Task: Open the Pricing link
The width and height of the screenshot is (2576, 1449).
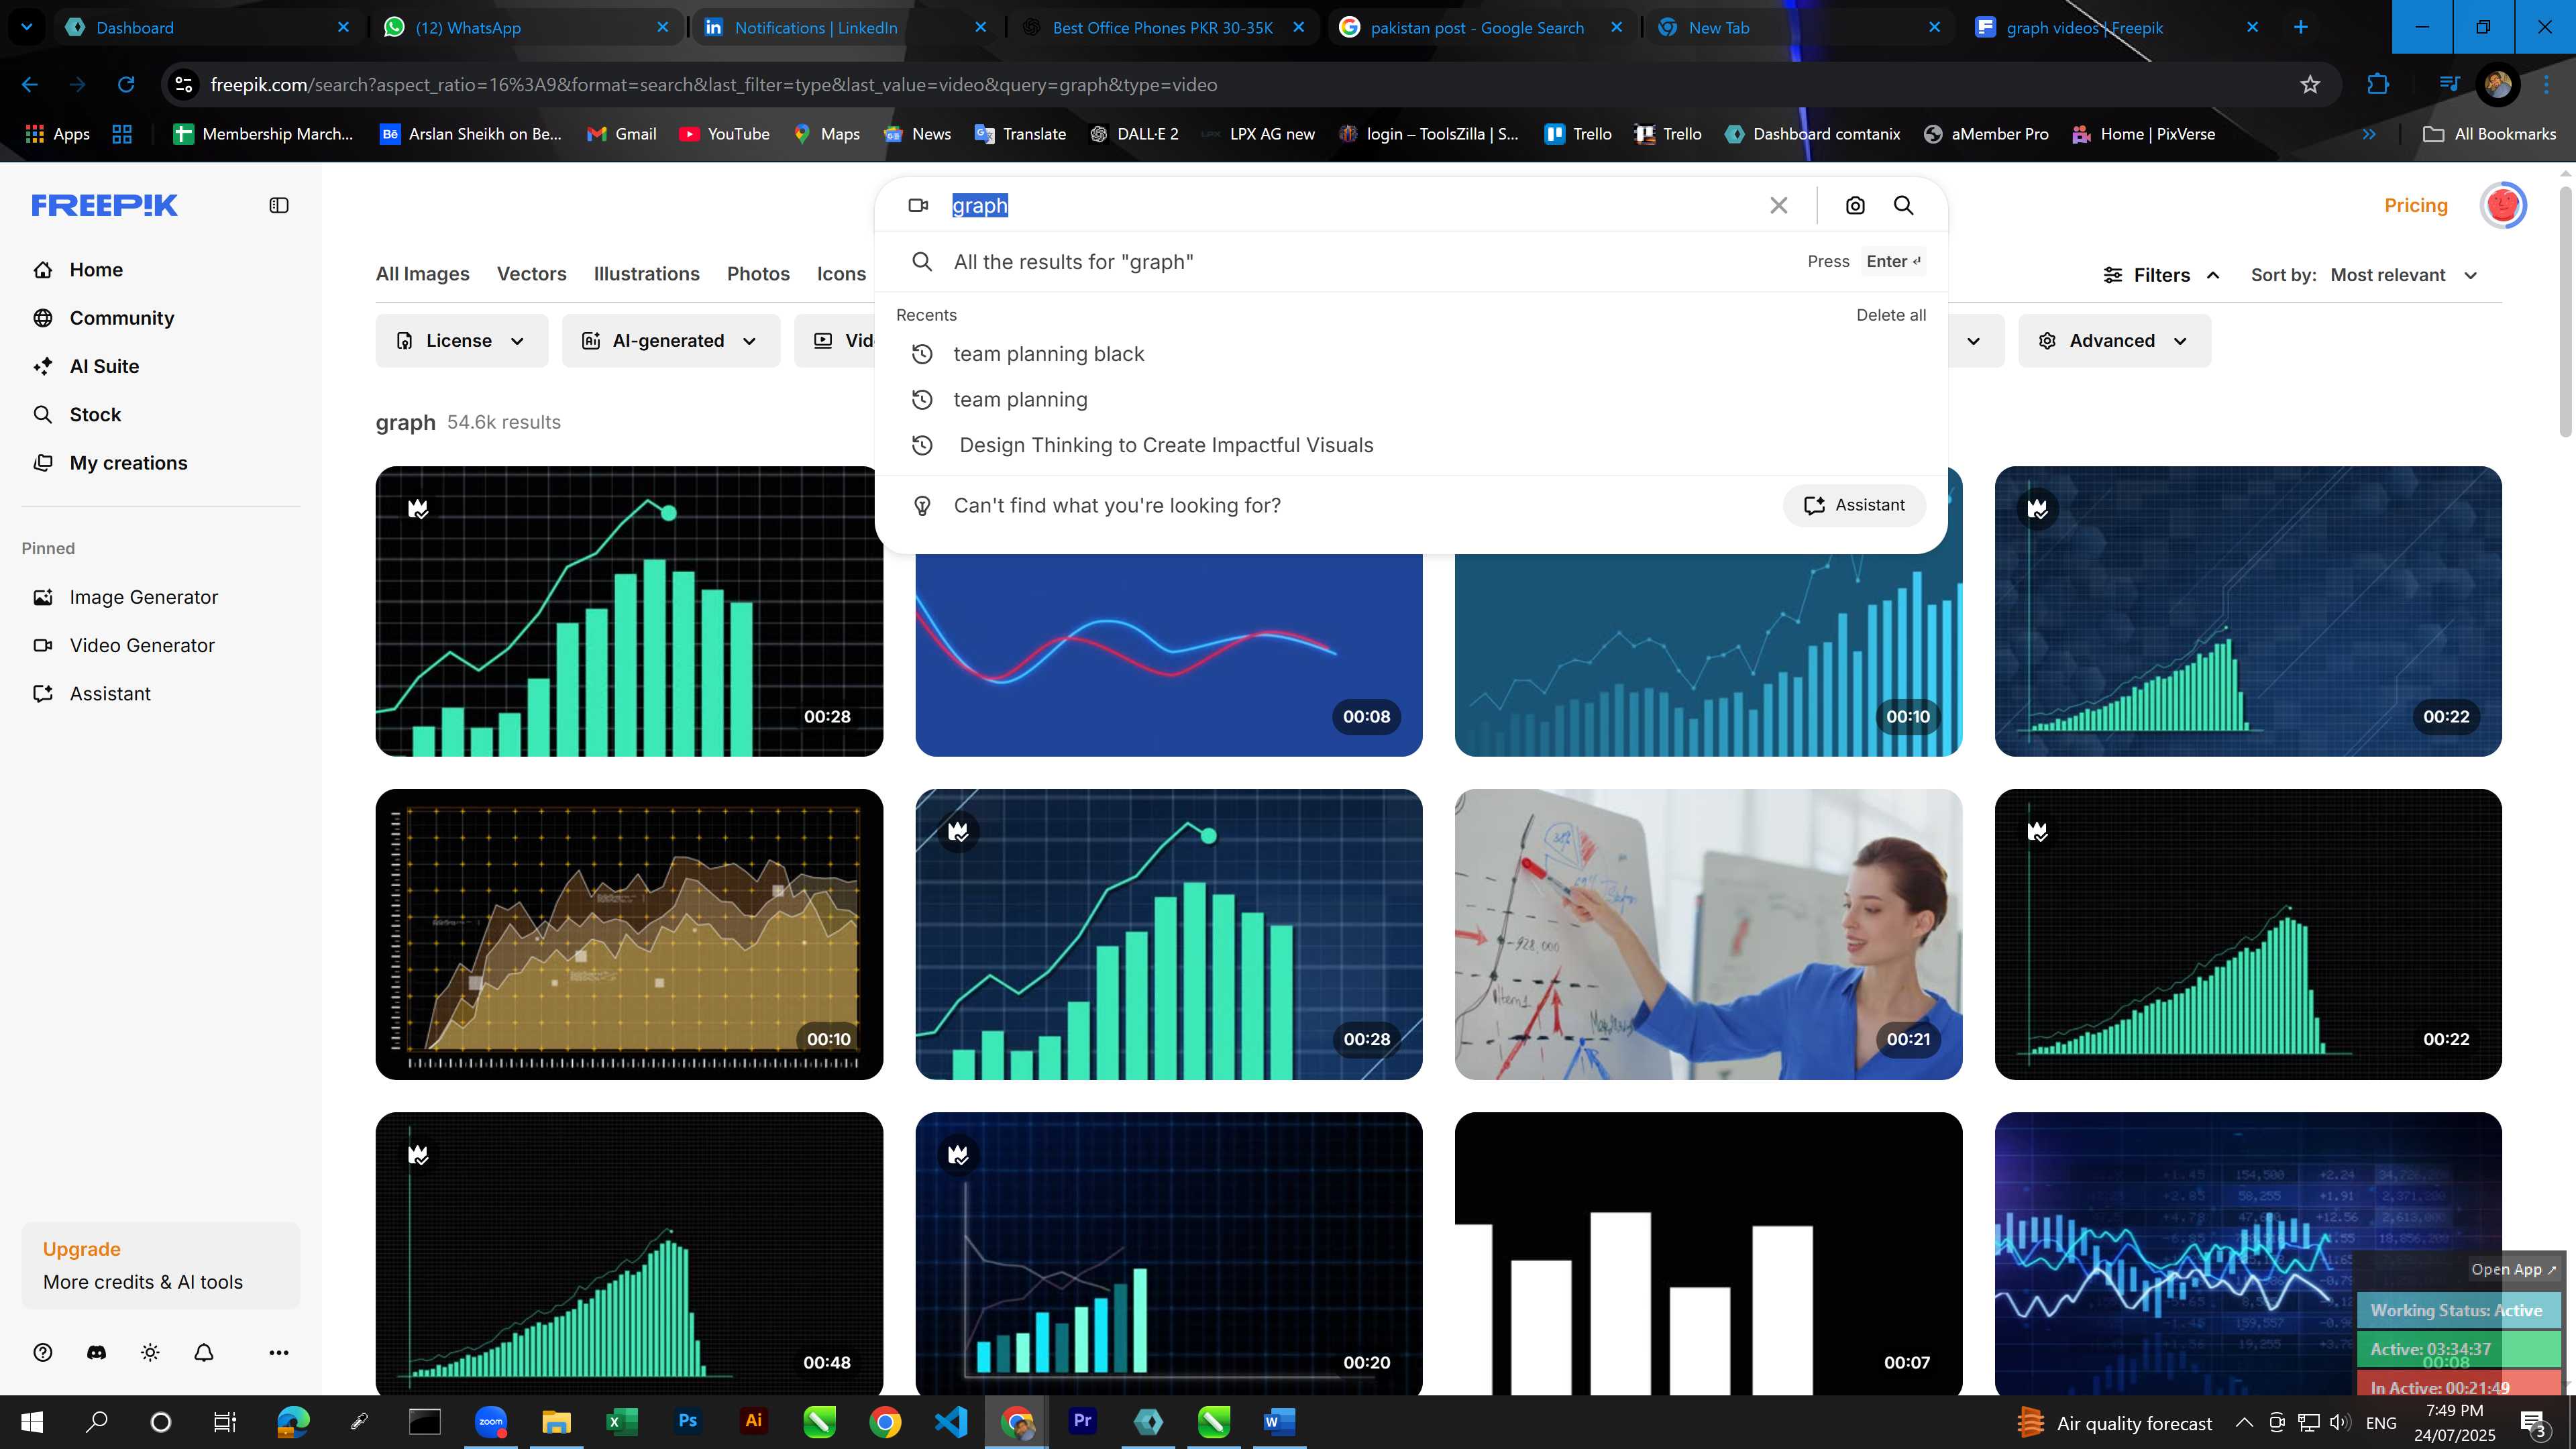Action: (x=2415, y=205)
